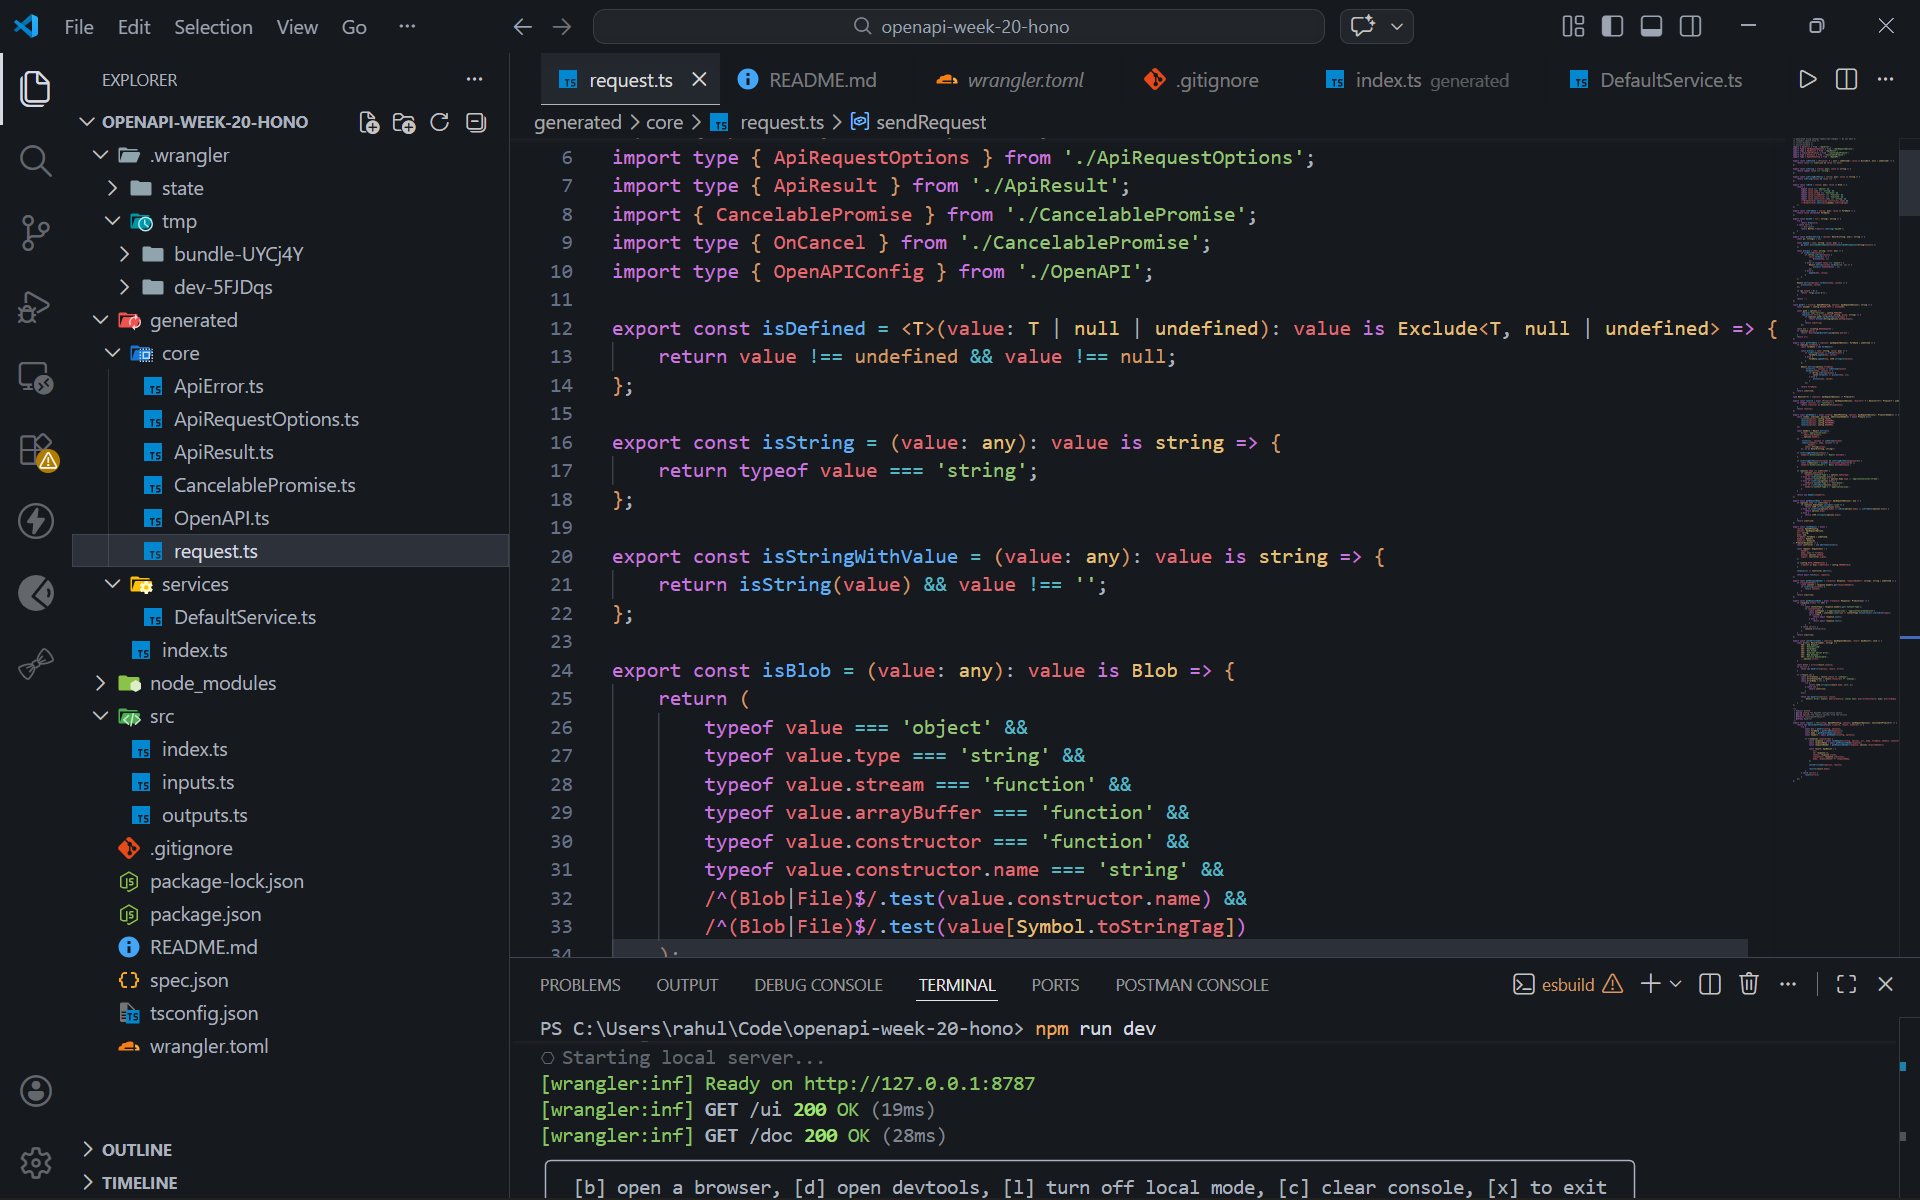Toggle the primary side bar layout button
The width and height of the screenshot is (1920, 1200).
[1612, 27]
